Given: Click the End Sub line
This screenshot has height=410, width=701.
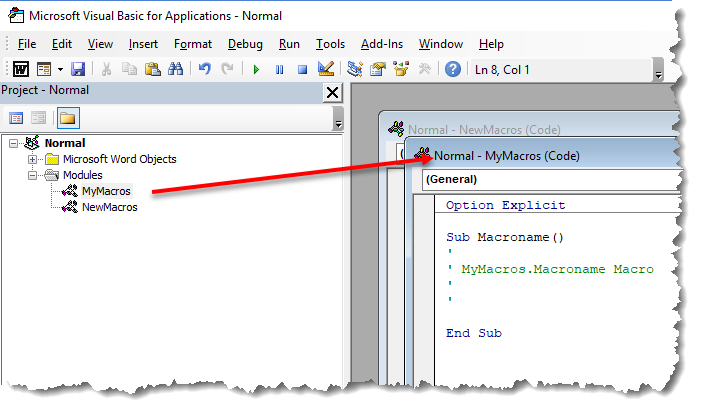Looking at the screenshot, I should (x=473, y=333).
